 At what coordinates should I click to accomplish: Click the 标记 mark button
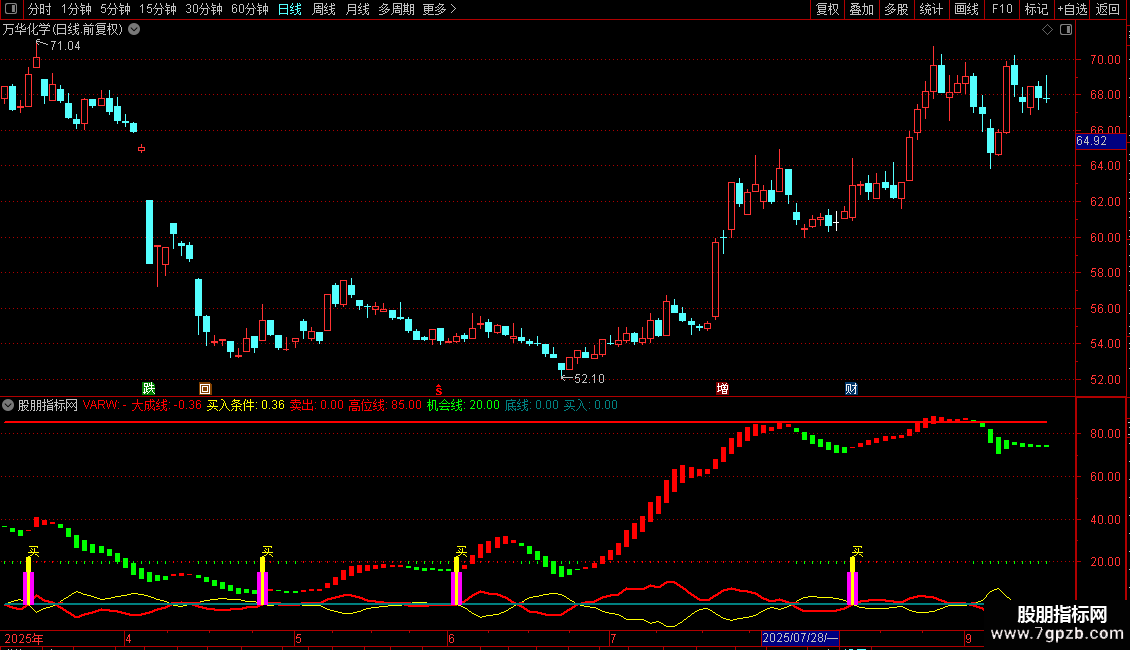[1036, 9]
